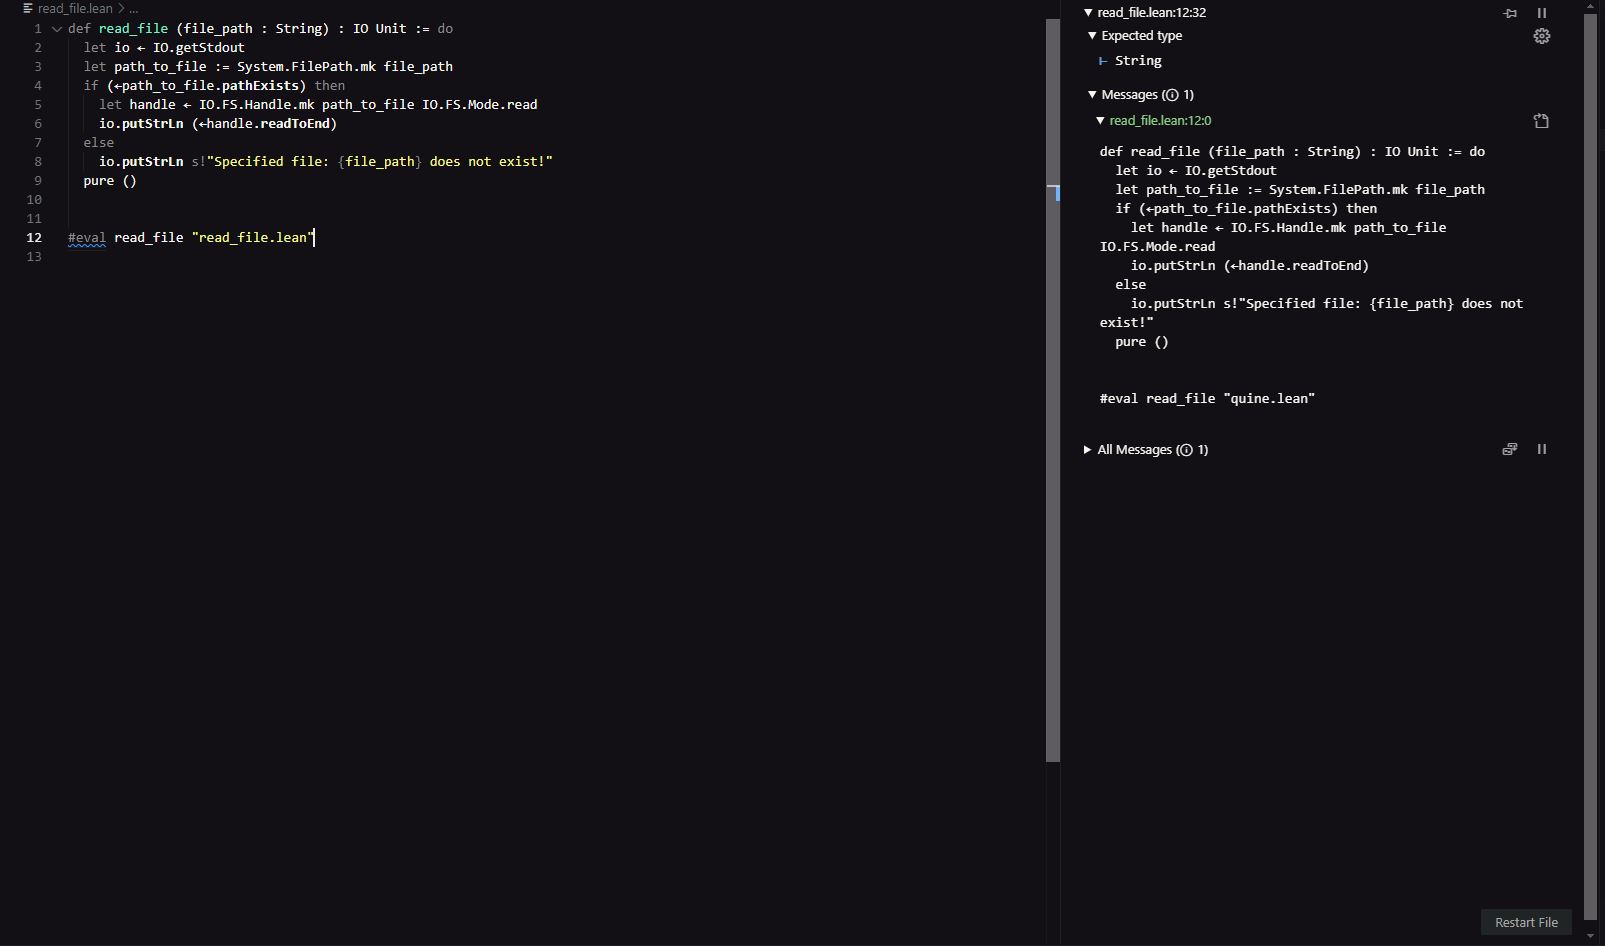Click pure () on line 9
This screenshot has width=1605, height=946.
coord(110,181)
